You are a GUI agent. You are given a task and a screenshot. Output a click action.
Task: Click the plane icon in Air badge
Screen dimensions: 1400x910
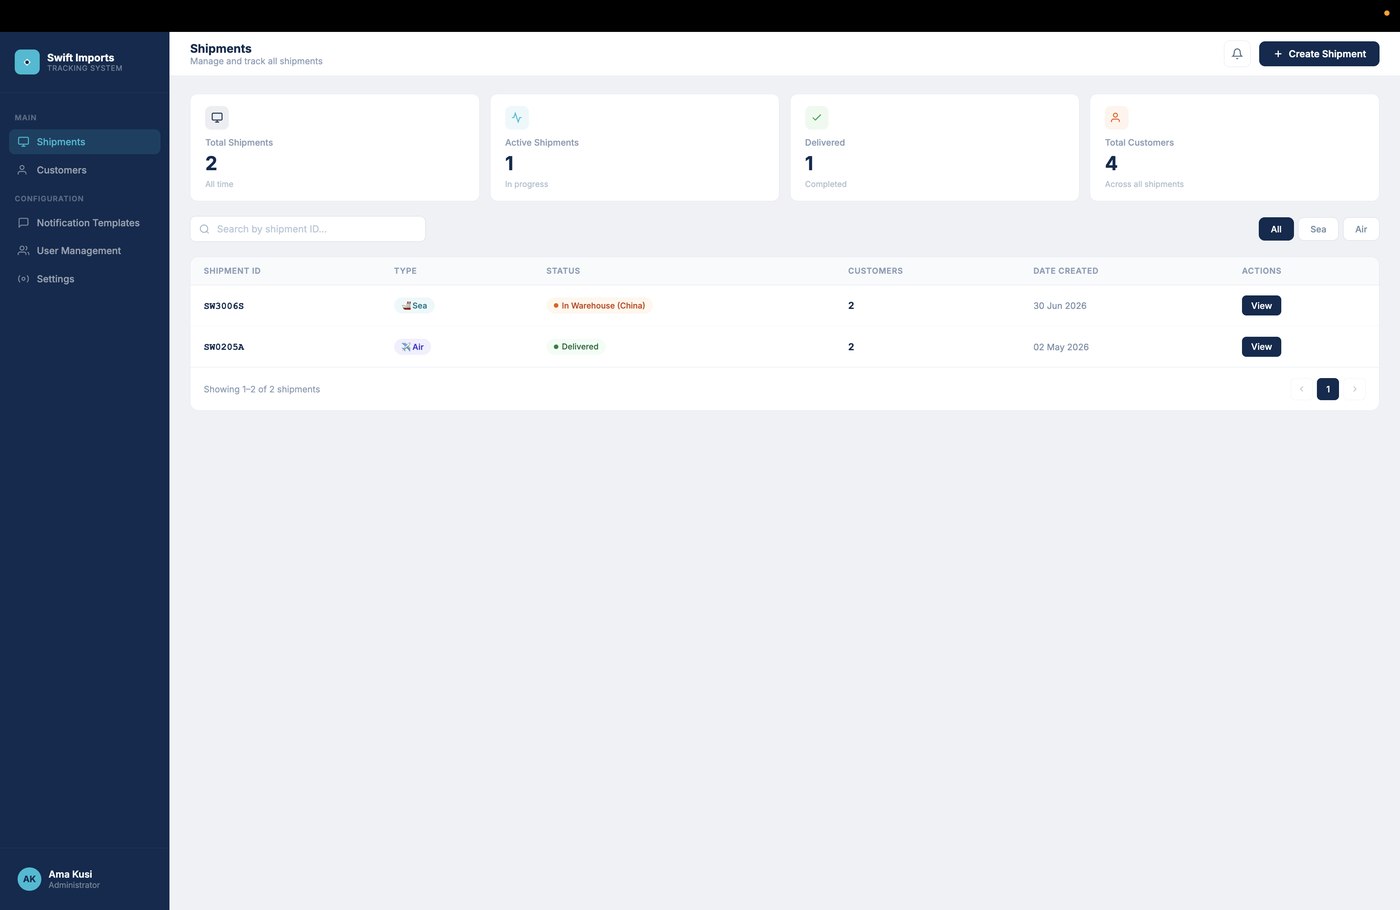[406, 347]
